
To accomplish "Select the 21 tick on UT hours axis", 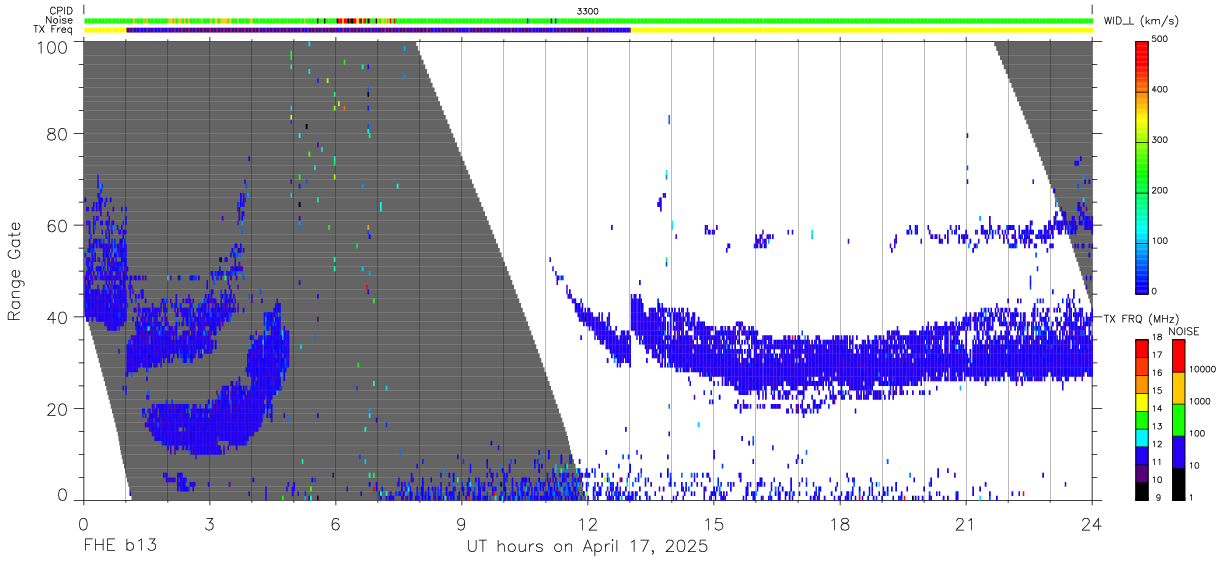I will pos(965,524).
